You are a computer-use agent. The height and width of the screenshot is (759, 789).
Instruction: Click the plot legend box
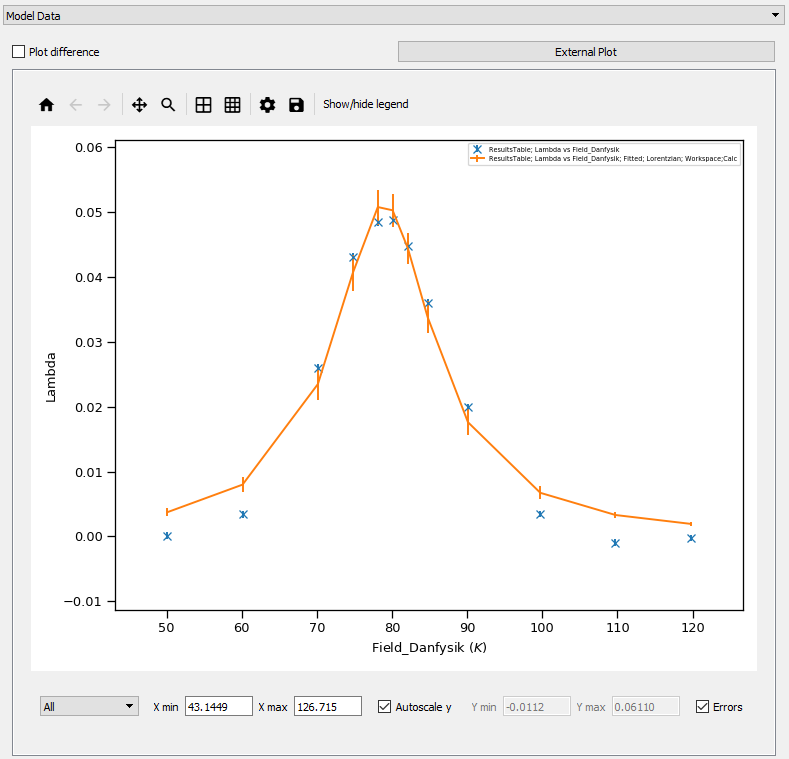[604, 153]
